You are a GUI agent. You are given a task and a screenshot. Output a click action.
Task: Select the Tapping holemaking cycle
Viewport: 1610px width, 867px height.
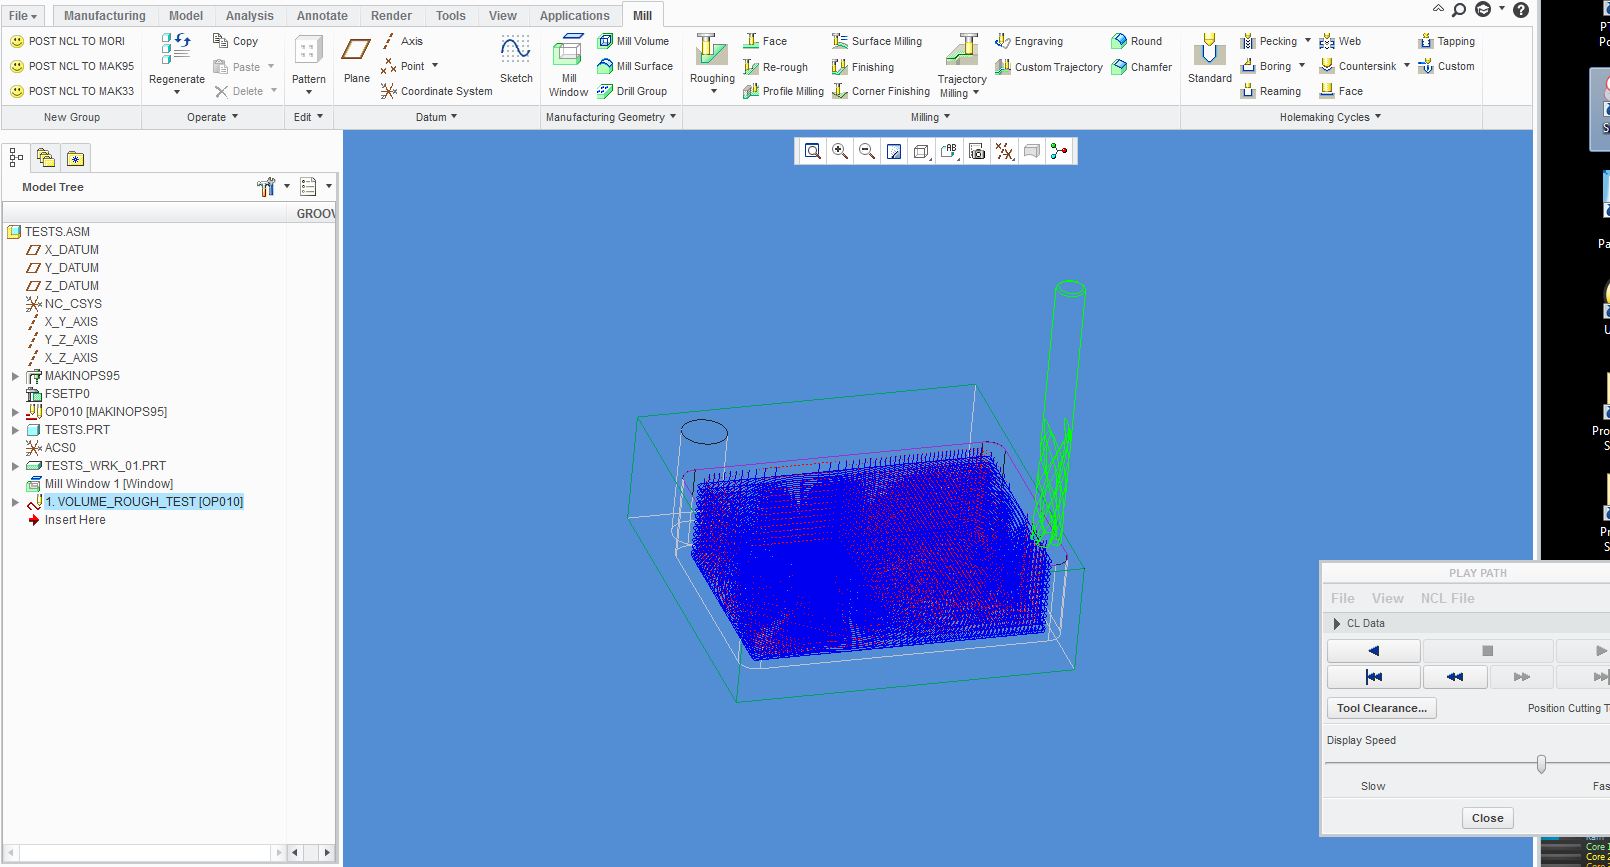pos(1446,41)
